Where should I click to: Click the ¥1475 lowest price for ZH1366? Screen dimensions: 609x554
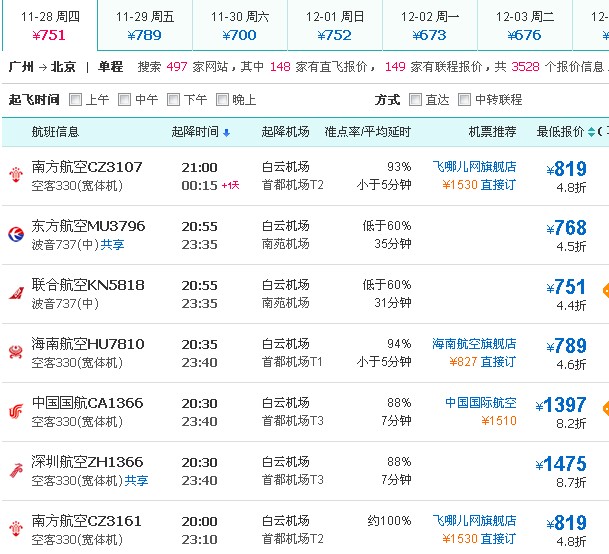pos(561,464)
